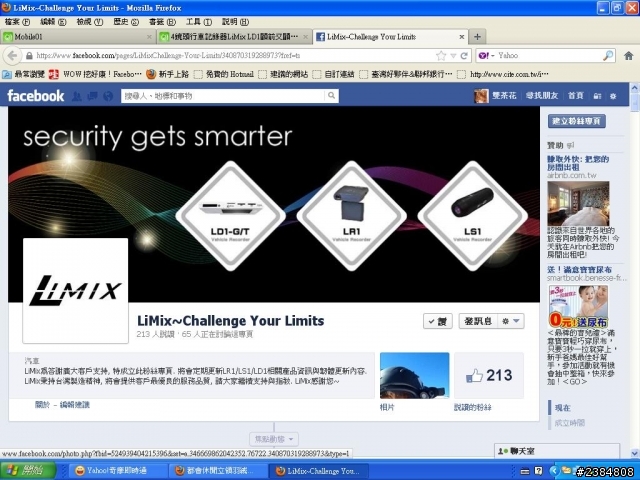The height and width of the screenshot is (480, 640).
Task: Switch to the LiMix LD1 recorder tab
Action: coord(234,37)
